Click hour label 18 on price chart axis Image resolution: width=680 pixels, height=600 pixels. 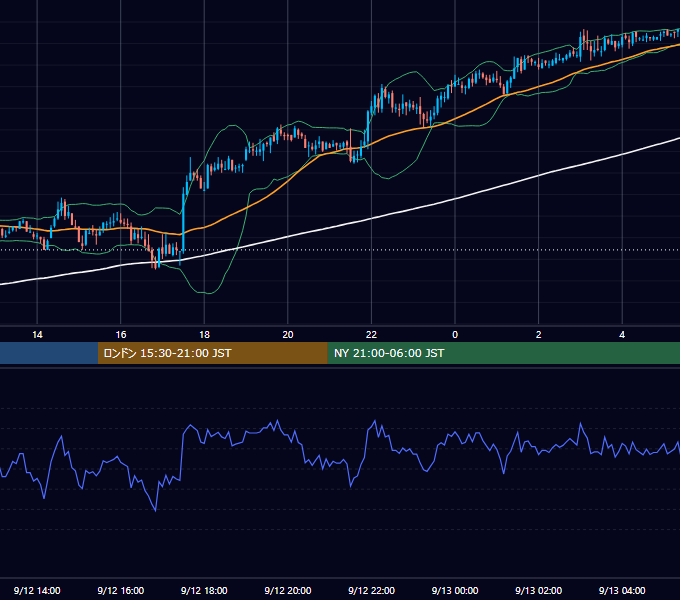[204, 335]
